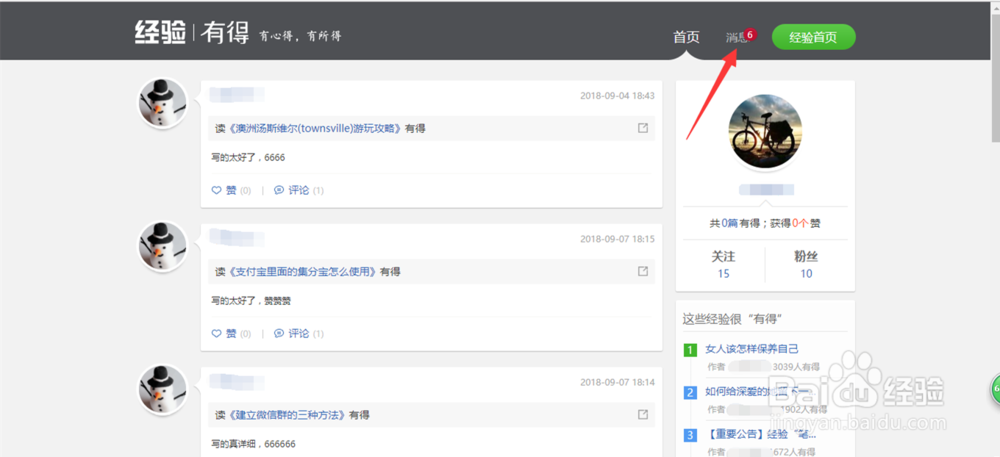This screenshot has height=457, width=1000.
Task: Open comments on 集分宝 post
Action: pyautogui.click(x=298, y=333)
